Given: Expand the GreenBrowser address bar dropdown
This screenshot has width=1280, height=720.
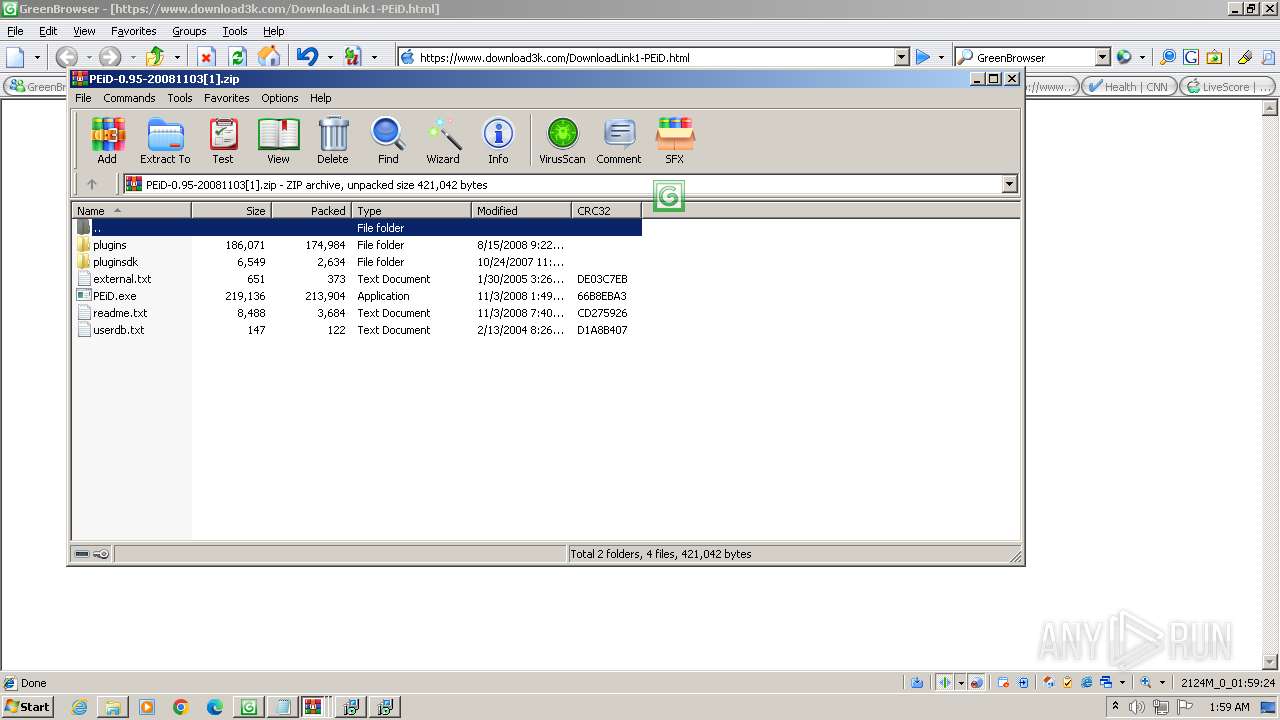Looking at the screenshot, I should coord(901,57).
